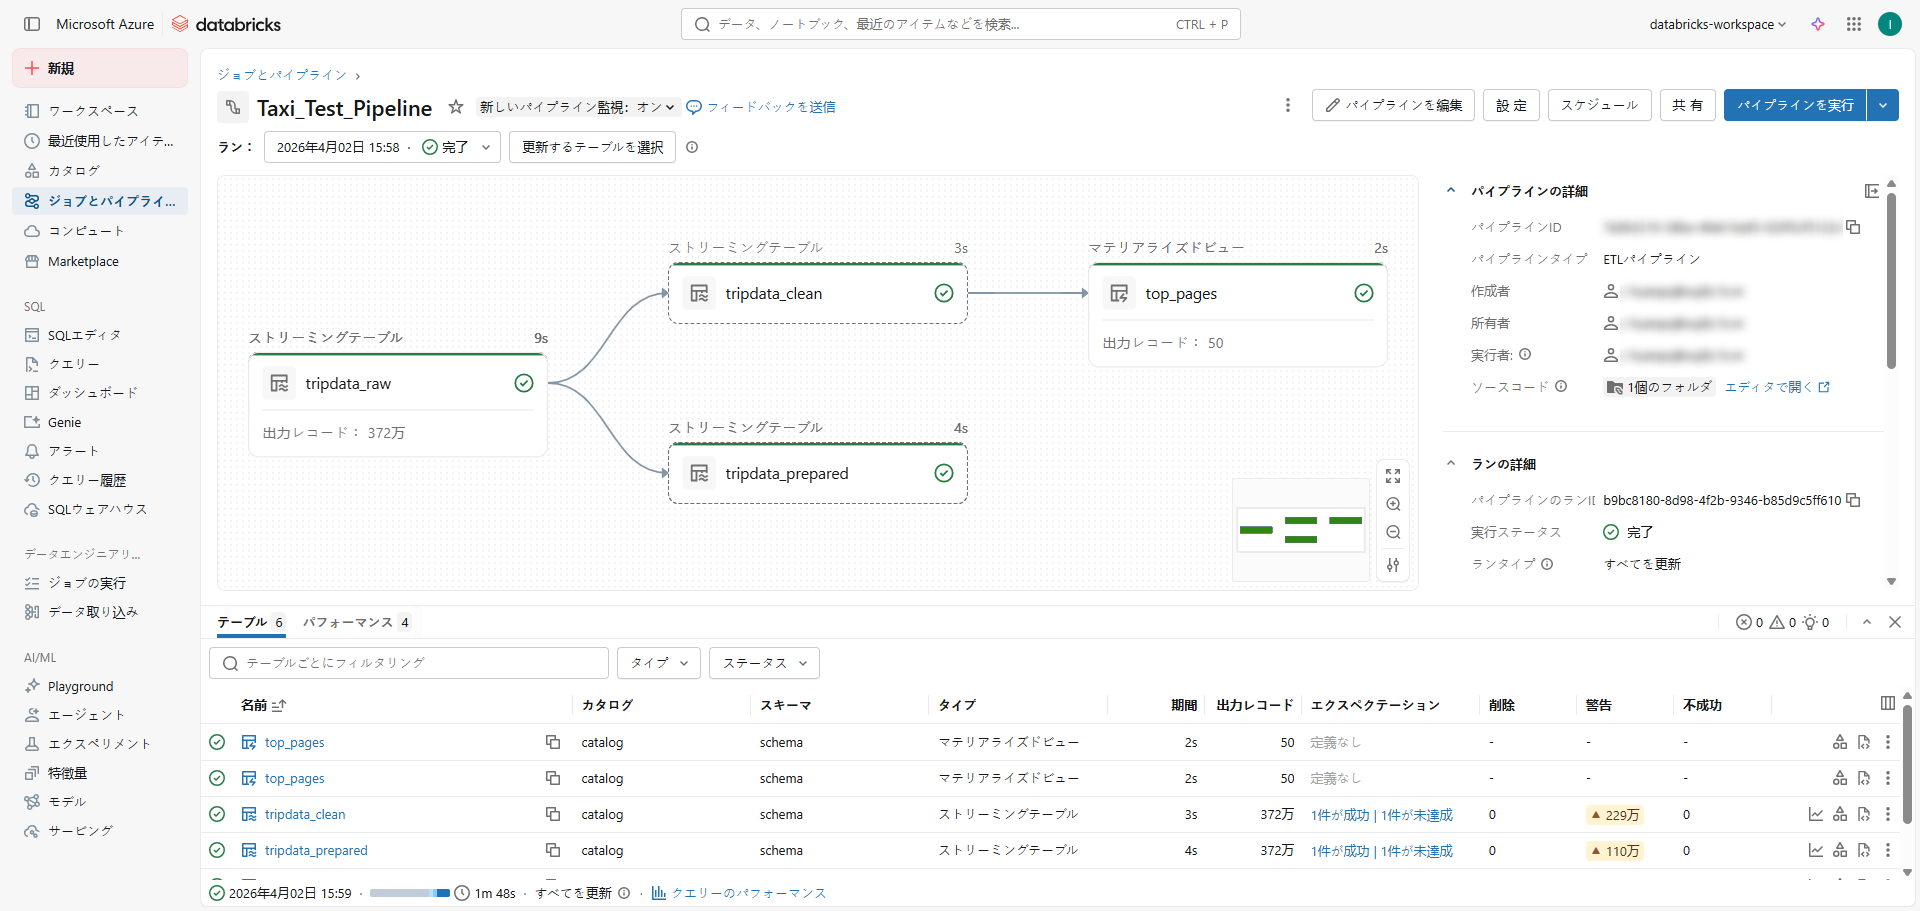The height and width of the screenshot is (911, 1920).
Task: Open ジョブの実行 in the sidebar
Action: click(x=87, y=583)
